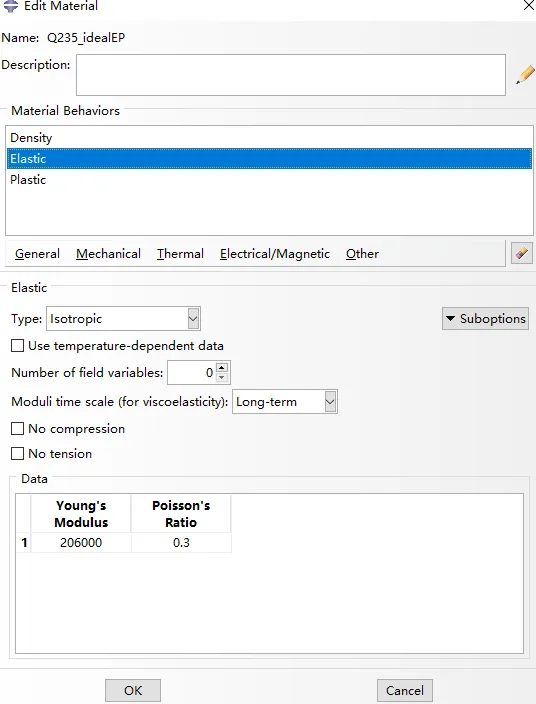Increase the number of field variables
Viewport: 536px width, 704px height.
222,368
